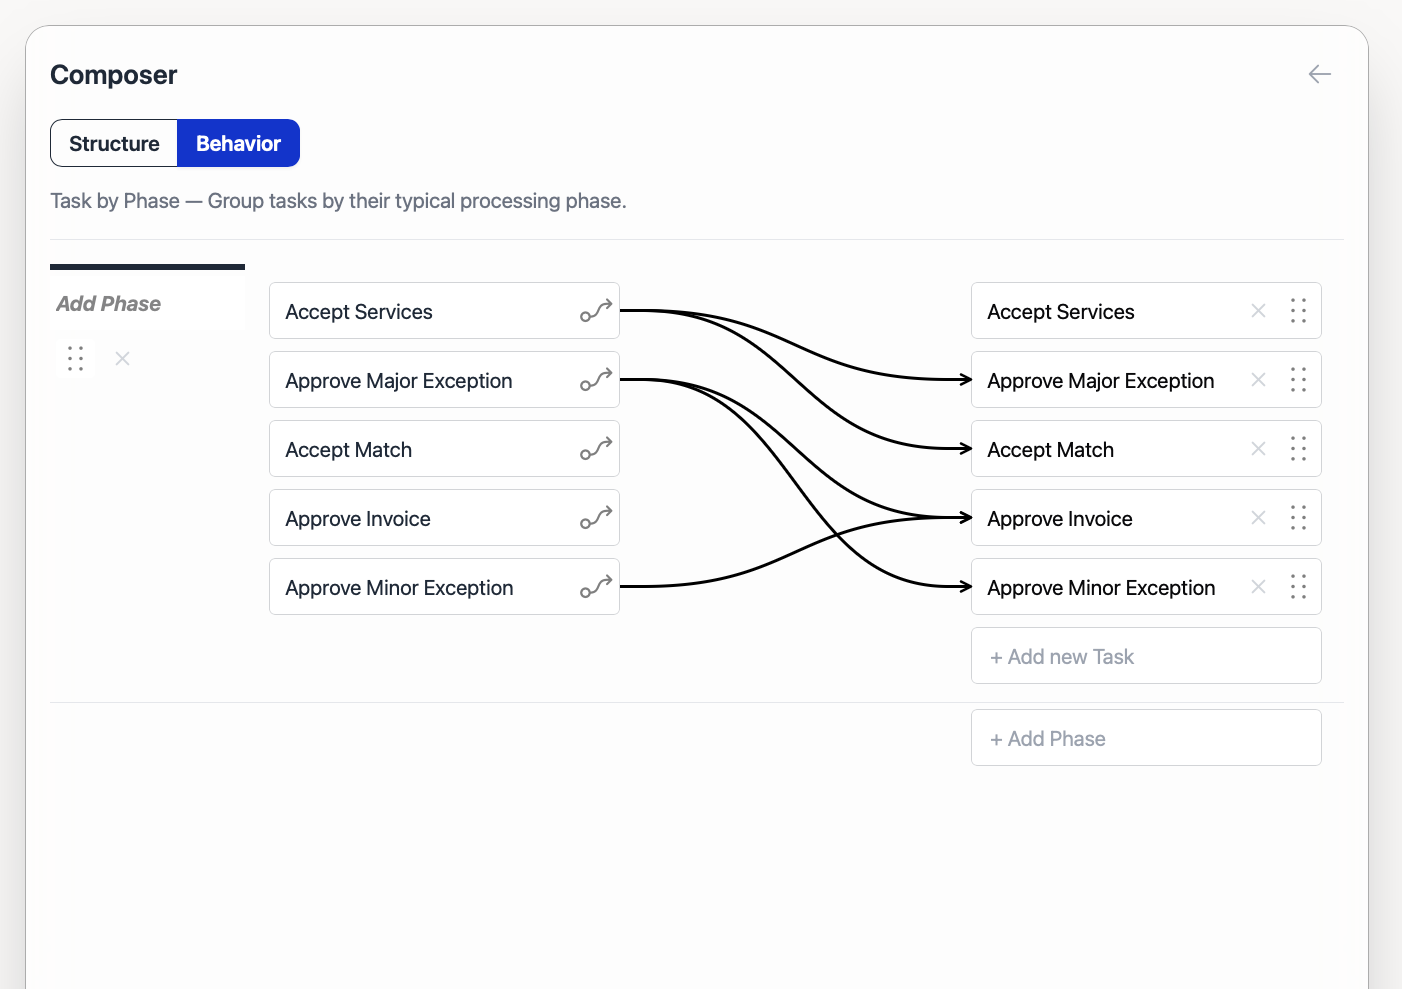This screenshot has height=989, width=1402.
Task: Select the connection icon on Accept Match
Action: [x=595, y=448]
